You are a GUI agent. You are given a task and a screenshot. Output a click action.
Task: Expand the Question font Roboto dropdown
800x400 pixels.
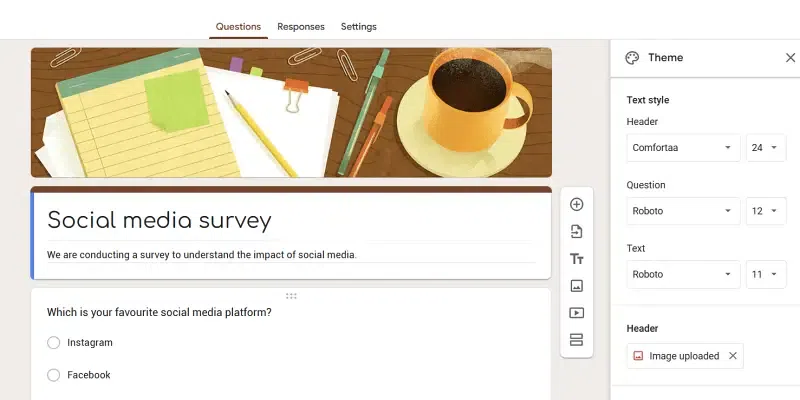(683, 211)
